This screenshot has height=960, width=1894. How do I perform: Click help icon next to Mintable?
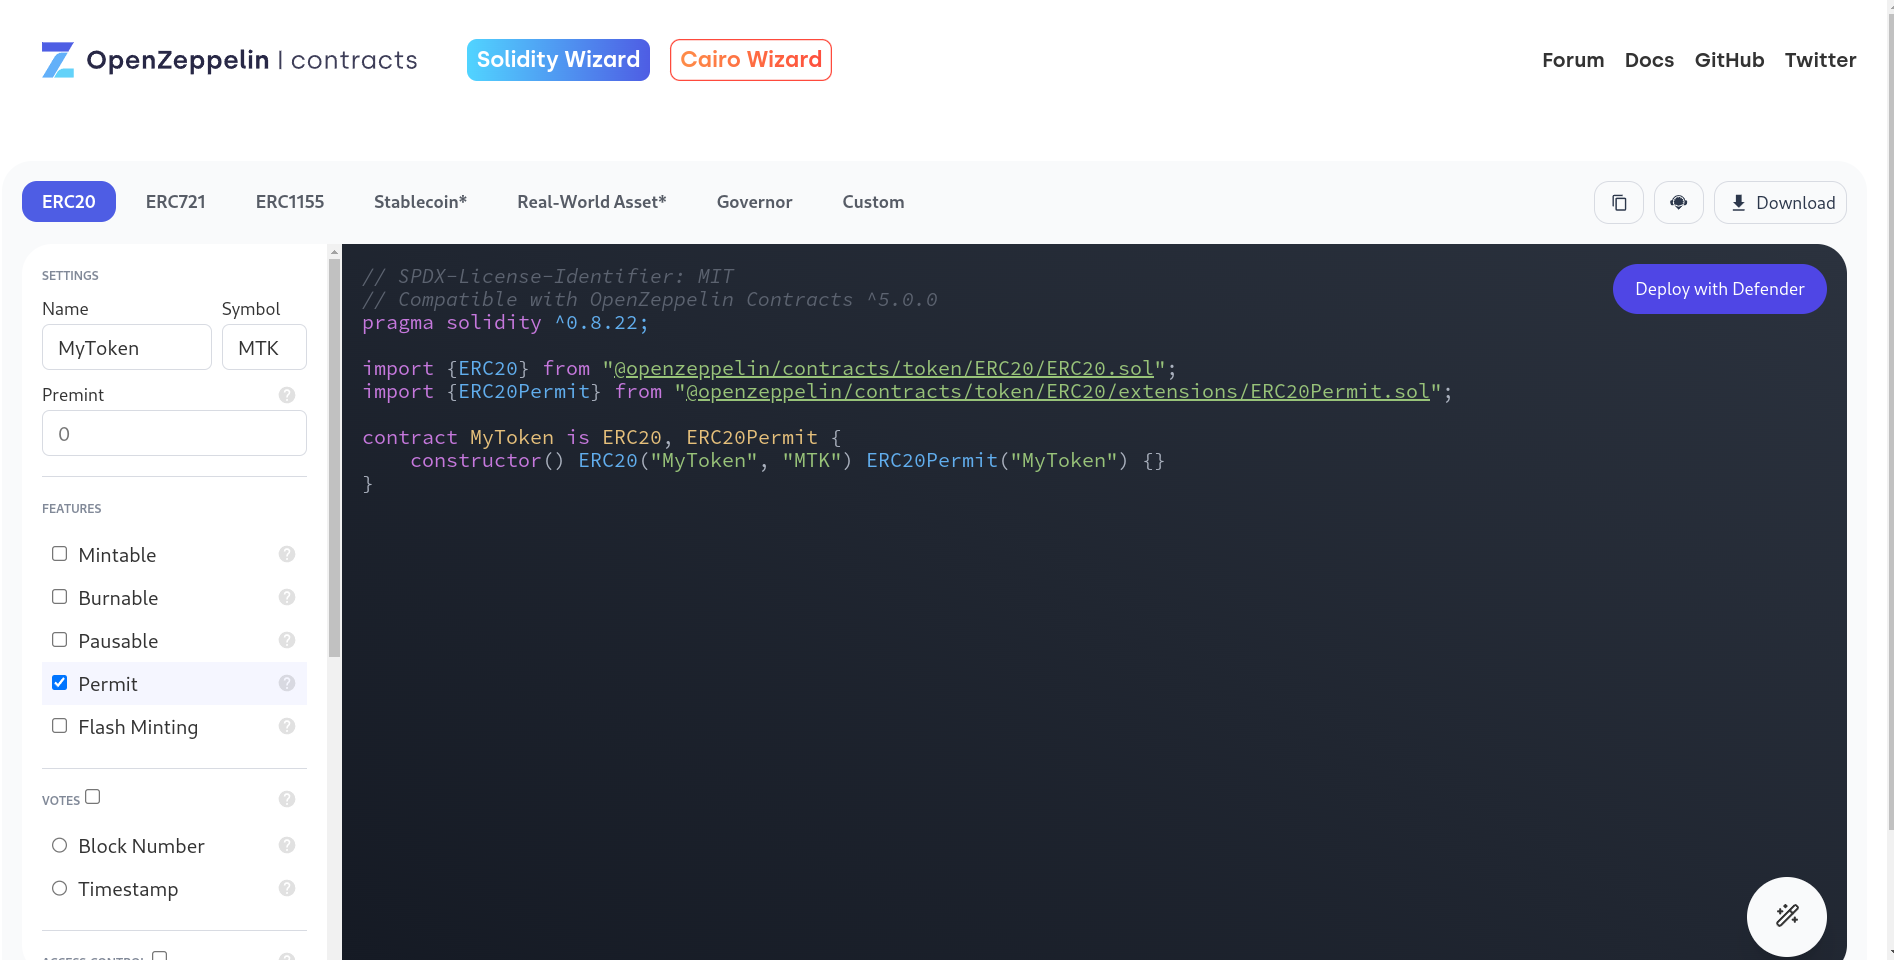287,554
